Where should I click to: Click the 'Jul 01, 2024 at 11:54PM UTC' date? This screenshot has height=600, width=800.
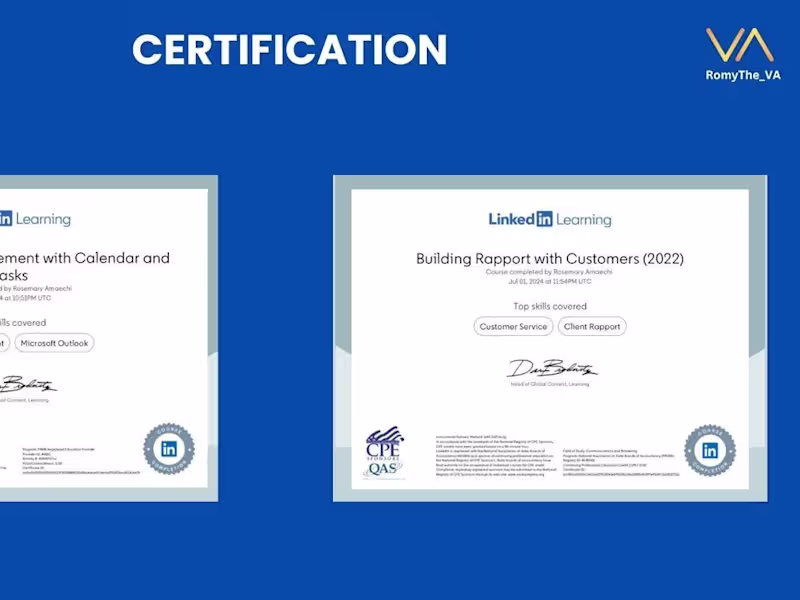pyautogui.click(x=549, y=281)
